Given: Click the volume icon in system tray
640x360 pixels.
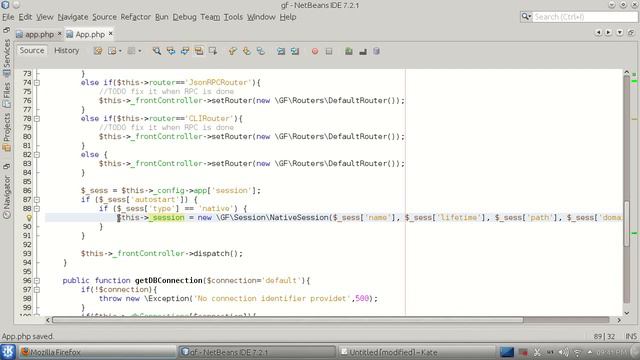Looking at the screenshot, I should 563,352.
